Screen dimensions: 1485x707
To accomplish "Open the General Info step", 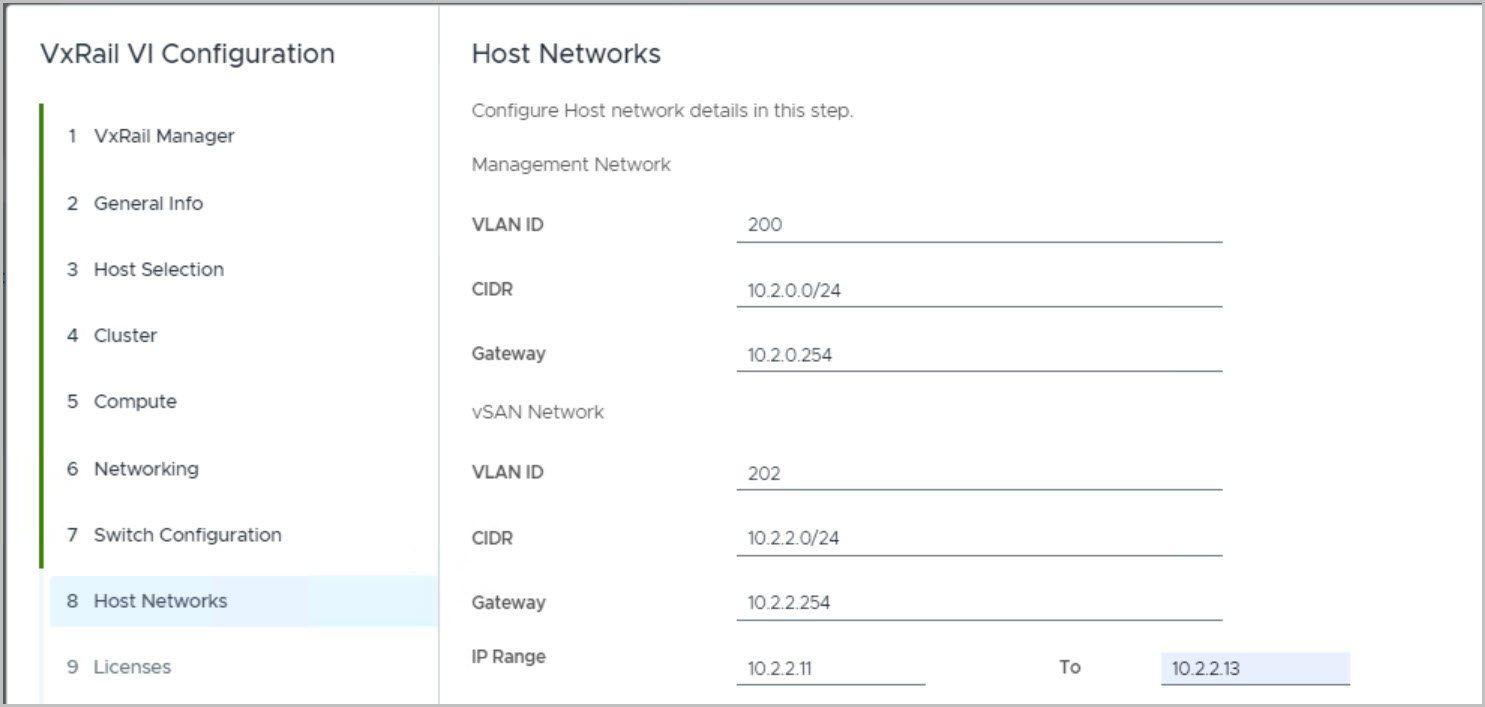I will coord(148,203).
